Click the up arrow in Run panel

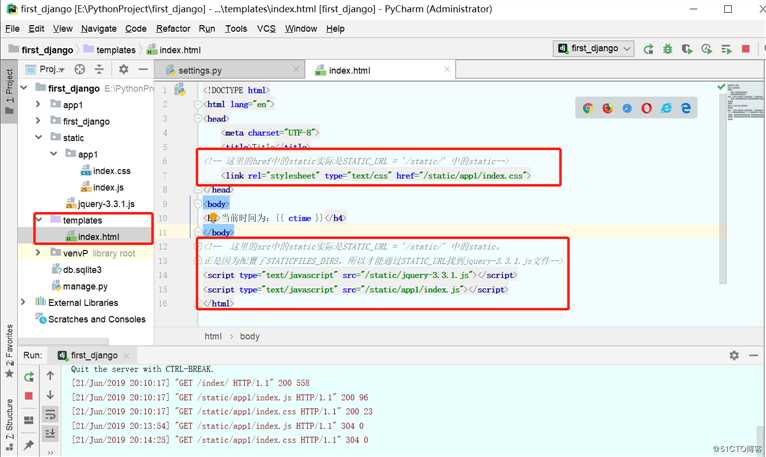(x=50, y=376)
